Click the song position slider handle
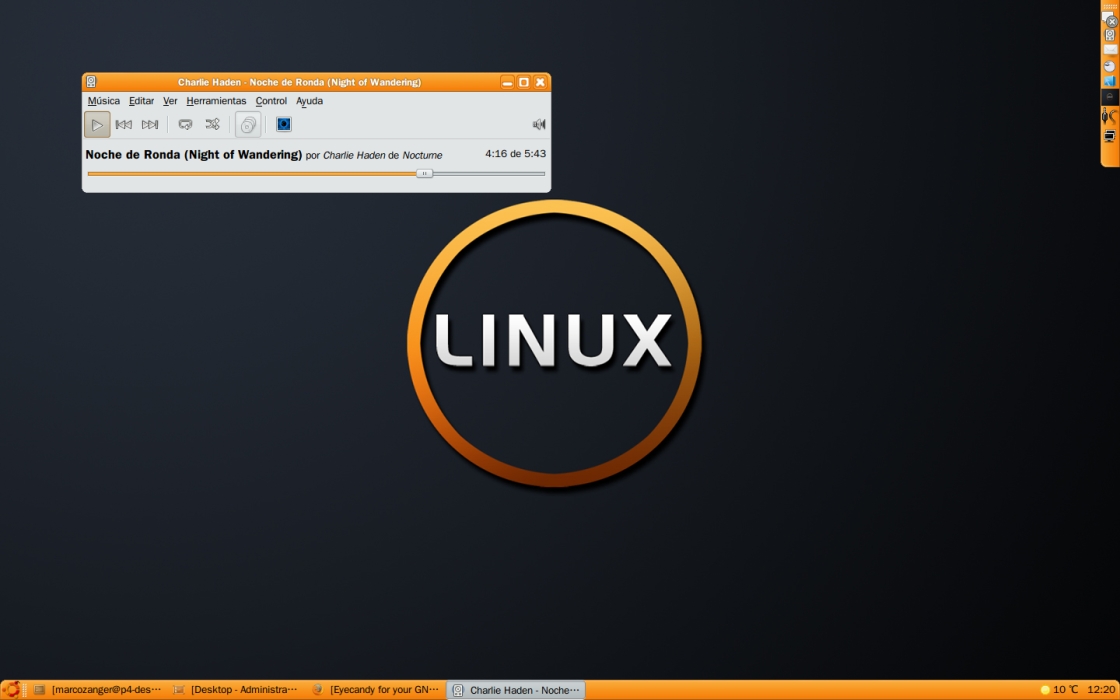The height and width of the screenshot is (700, 1120). coord(424,174)
